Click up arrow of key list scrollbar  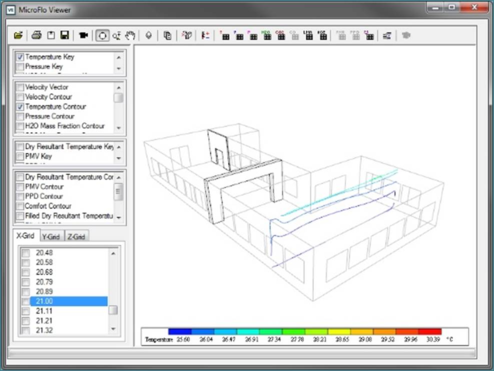[x=119, y=57]
